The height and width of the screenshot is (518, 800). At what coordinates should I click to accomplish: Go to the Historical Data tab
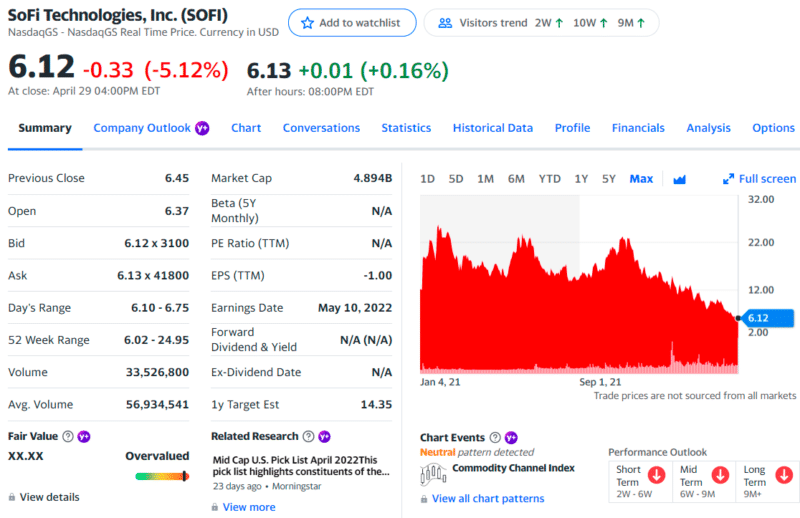(493, 128)
